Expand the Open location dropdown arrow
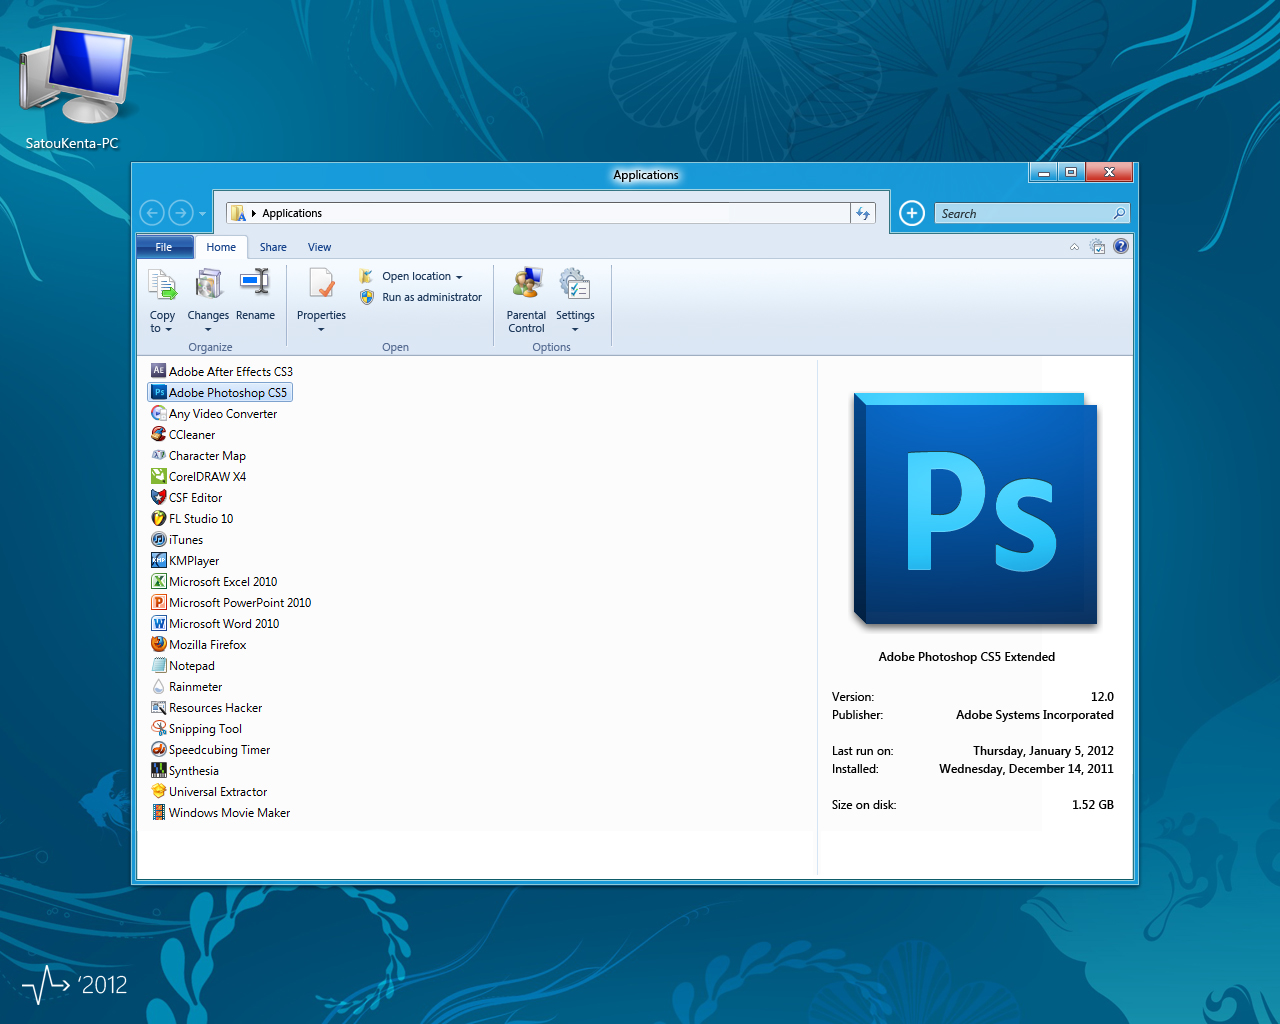1280x1024 pixels. click(x=459, y=277)
